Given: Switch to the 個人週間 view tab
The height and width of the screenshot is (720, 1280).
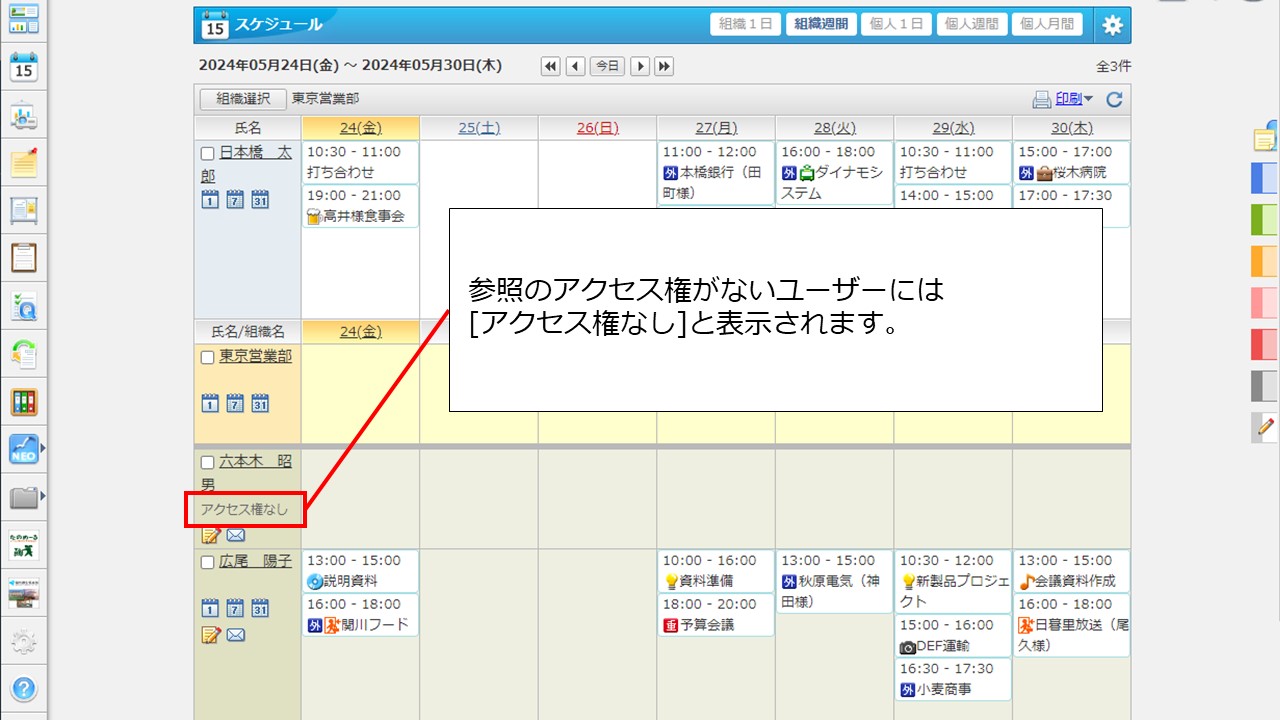Looking at the screenshot, I should coord(970,24).
